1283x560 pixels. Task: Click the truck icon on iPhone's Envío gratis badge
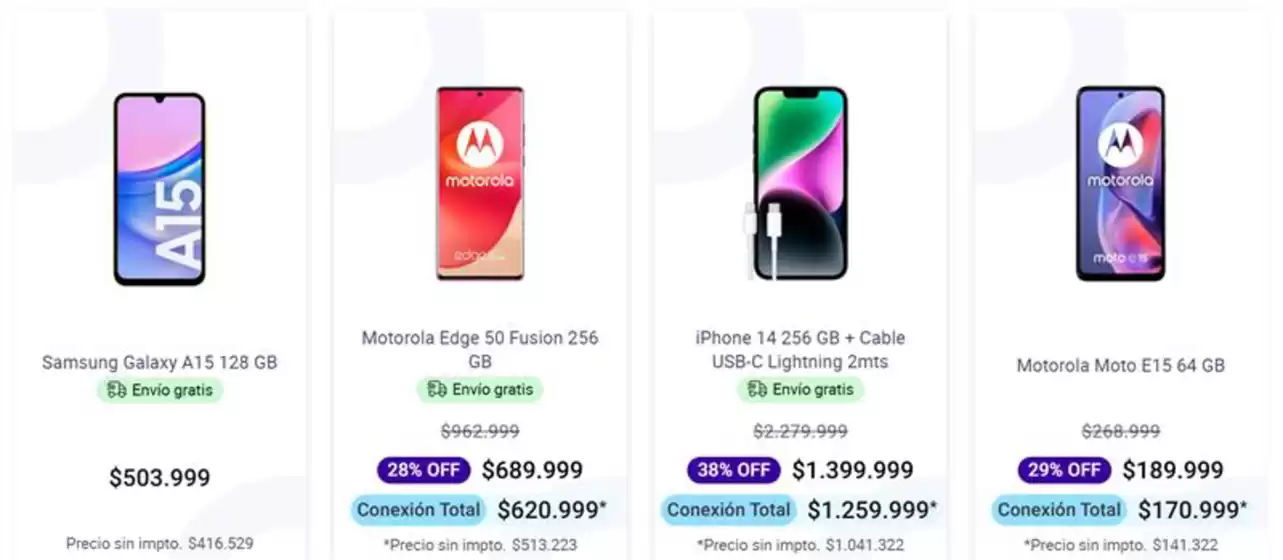[757, 390]
